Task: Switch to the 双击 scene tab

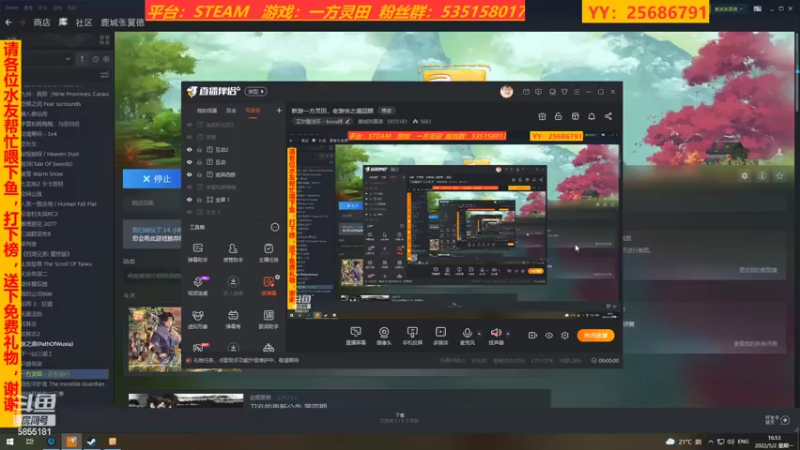Action: click(231, 110)
